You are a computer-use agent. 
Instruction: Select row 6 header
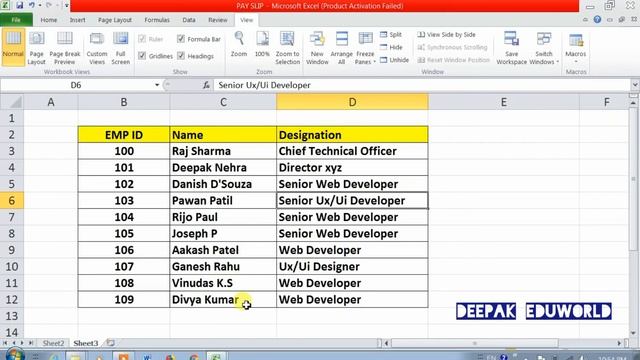(11, 200)
